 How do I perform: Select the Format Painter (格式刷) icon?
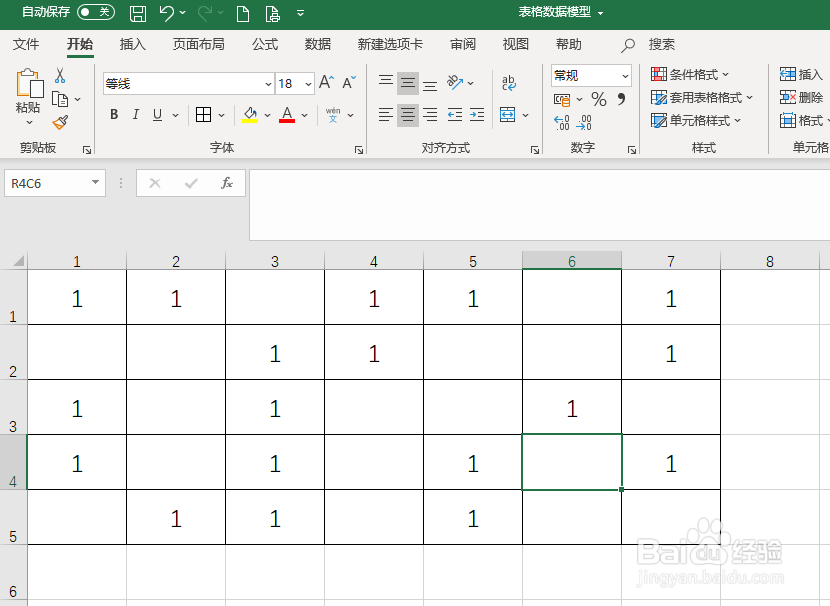pos(59,122)
